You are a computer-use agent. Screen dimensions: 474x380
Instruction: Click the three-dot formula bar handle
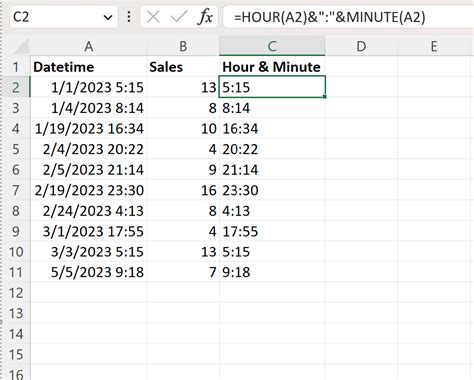point(129,17)
